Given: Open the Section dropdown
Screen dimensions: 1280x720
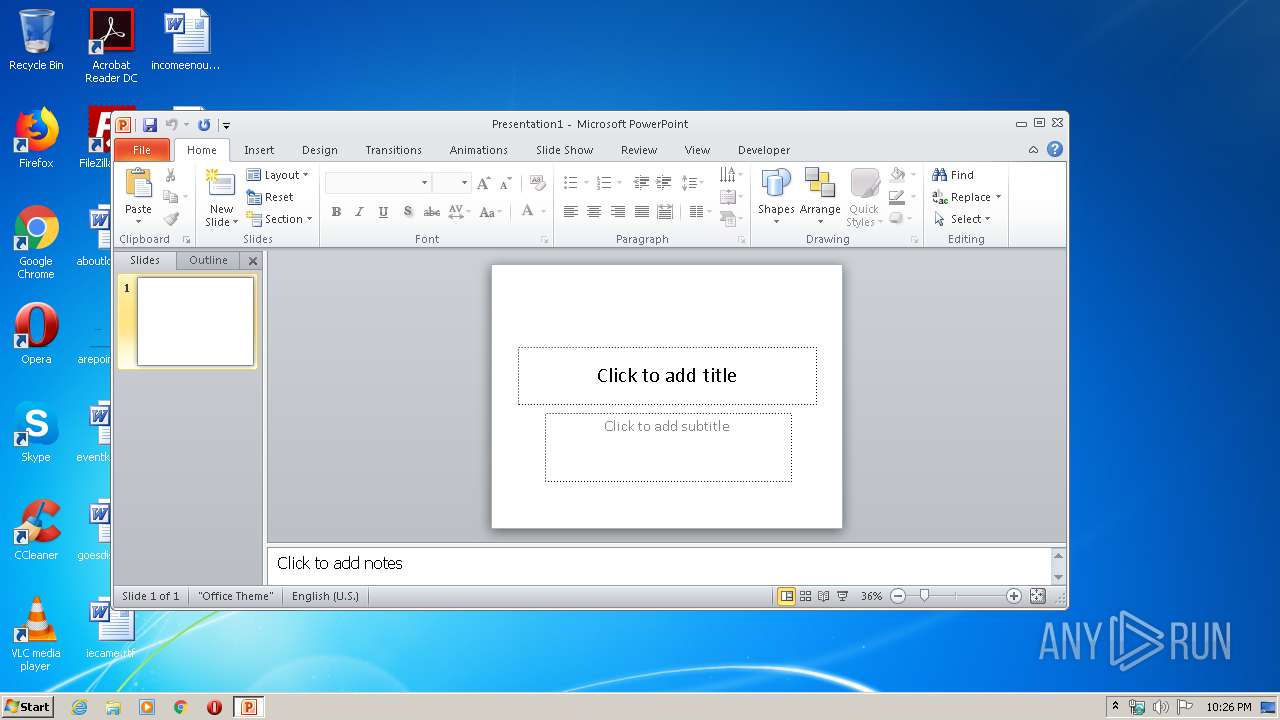Looking at the screenshot, I should [279, 219].
